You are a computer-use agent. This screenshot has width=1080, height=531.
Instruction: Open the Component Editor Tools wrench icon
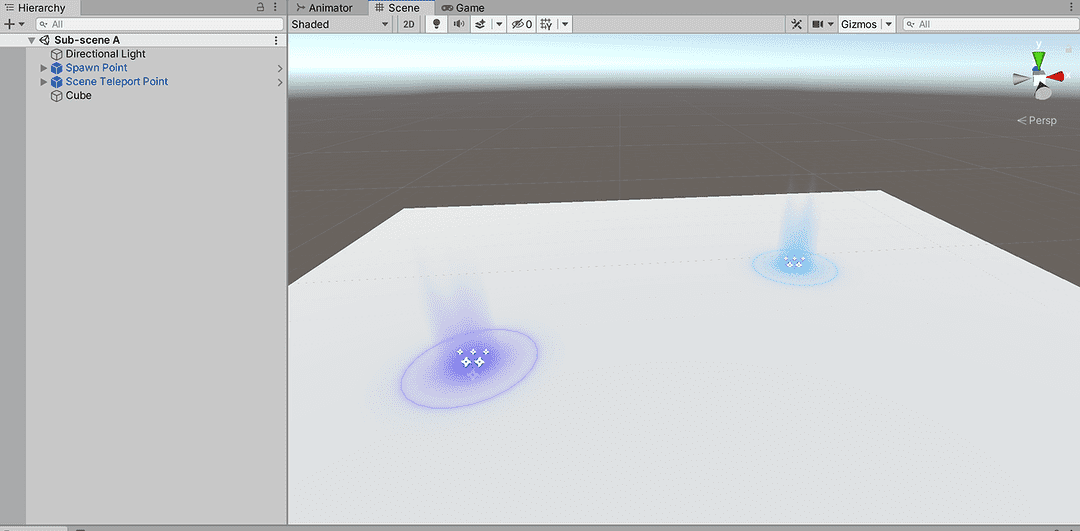pos(797,24)
